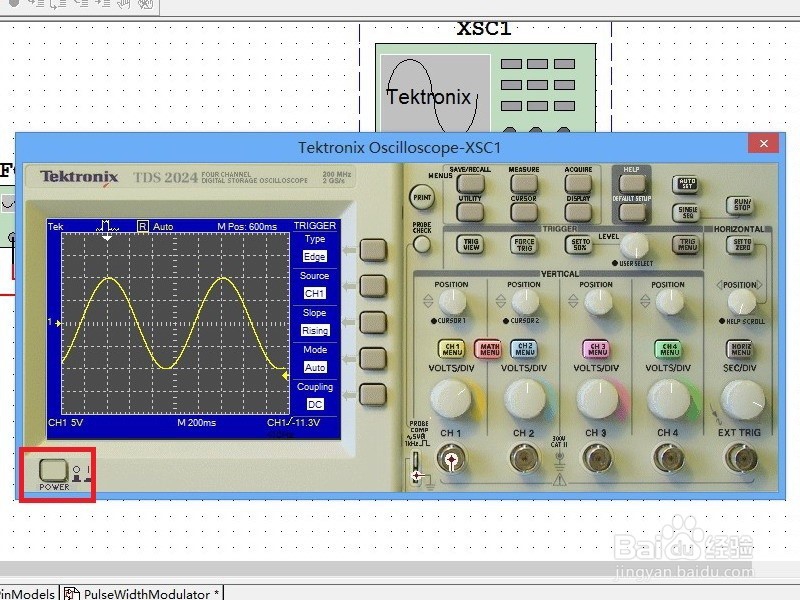Click the AUTO SET button
This screenshot has height=600, width=800.
(686, 184)
